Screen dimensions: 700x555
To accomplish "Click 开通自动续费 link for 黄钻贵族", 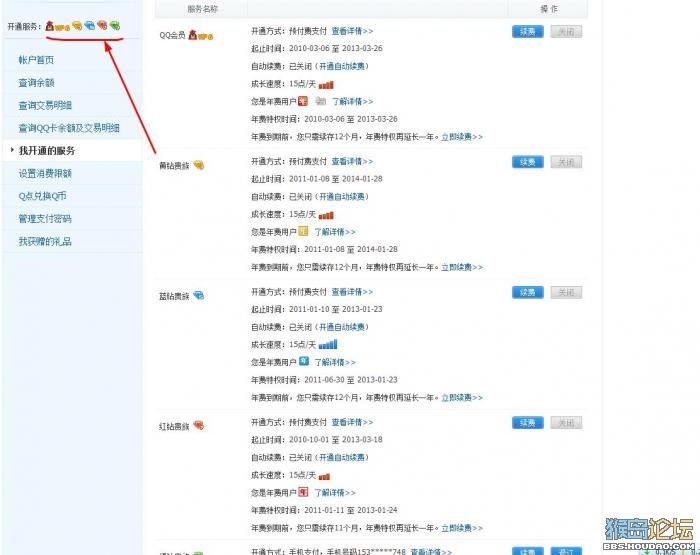I will (342, 197).
